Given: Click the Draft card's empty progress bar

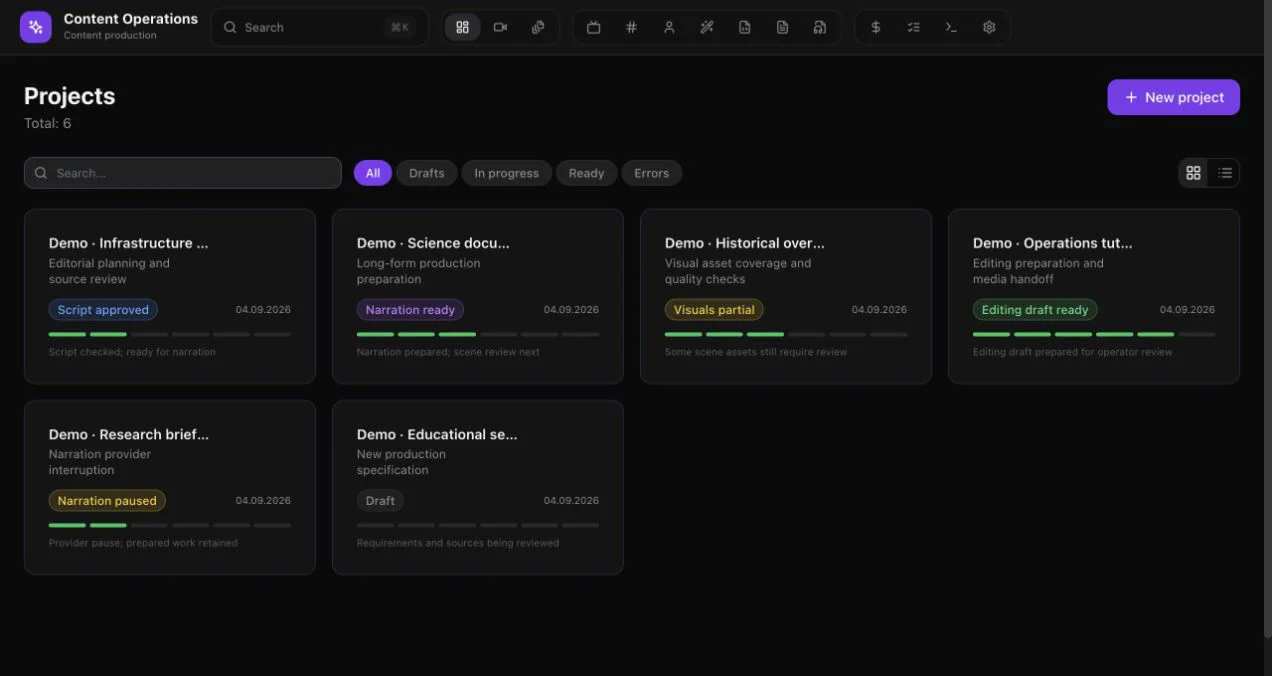Looking at the screenshot, I should pos(478,525).
